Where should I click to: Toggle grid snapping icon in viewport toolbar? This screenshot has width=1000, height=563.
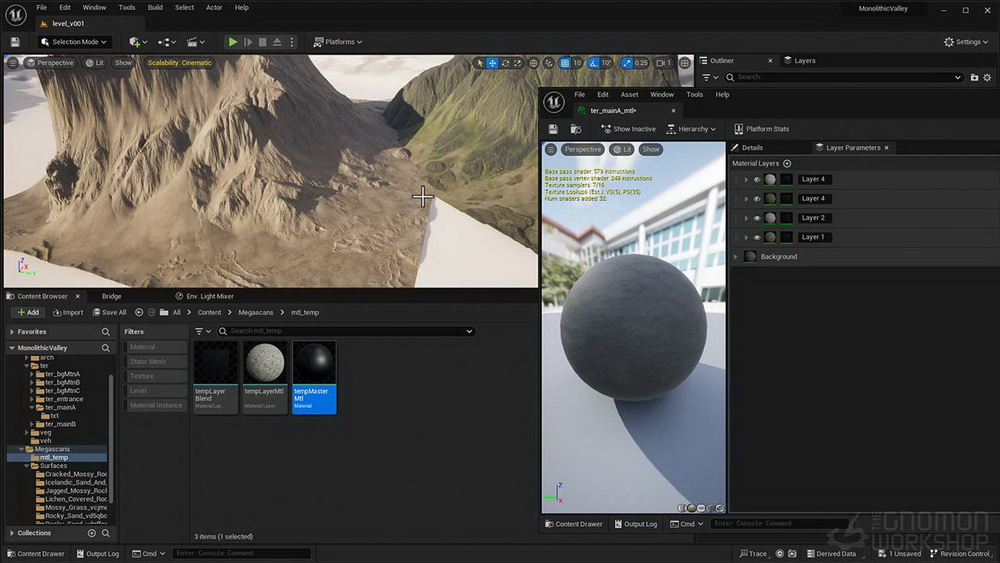pyautogui.click(x=564, y=63)
